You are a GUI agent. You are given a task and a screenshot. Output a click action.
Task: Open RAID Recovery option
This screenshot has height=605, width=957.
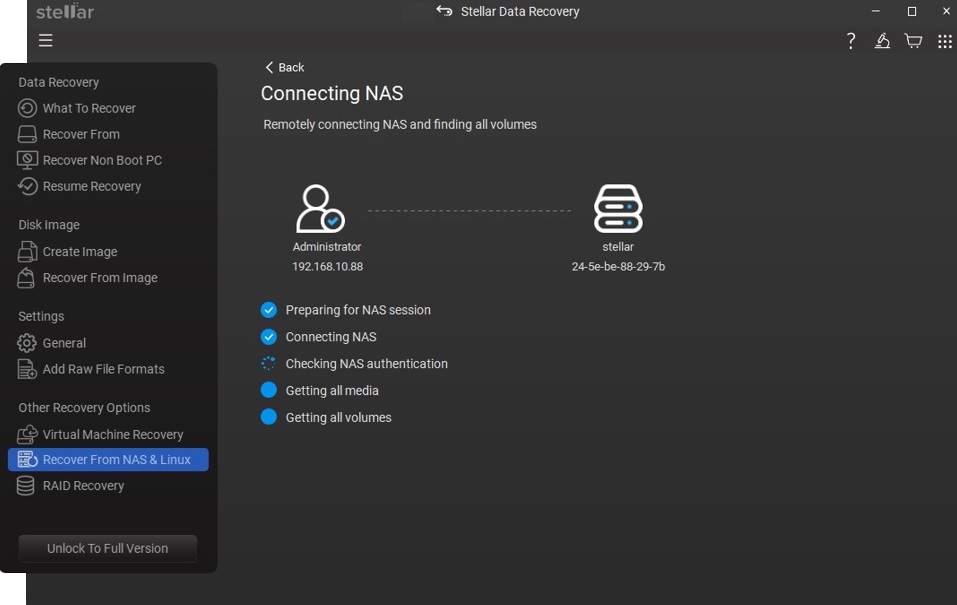coord(84,485)
